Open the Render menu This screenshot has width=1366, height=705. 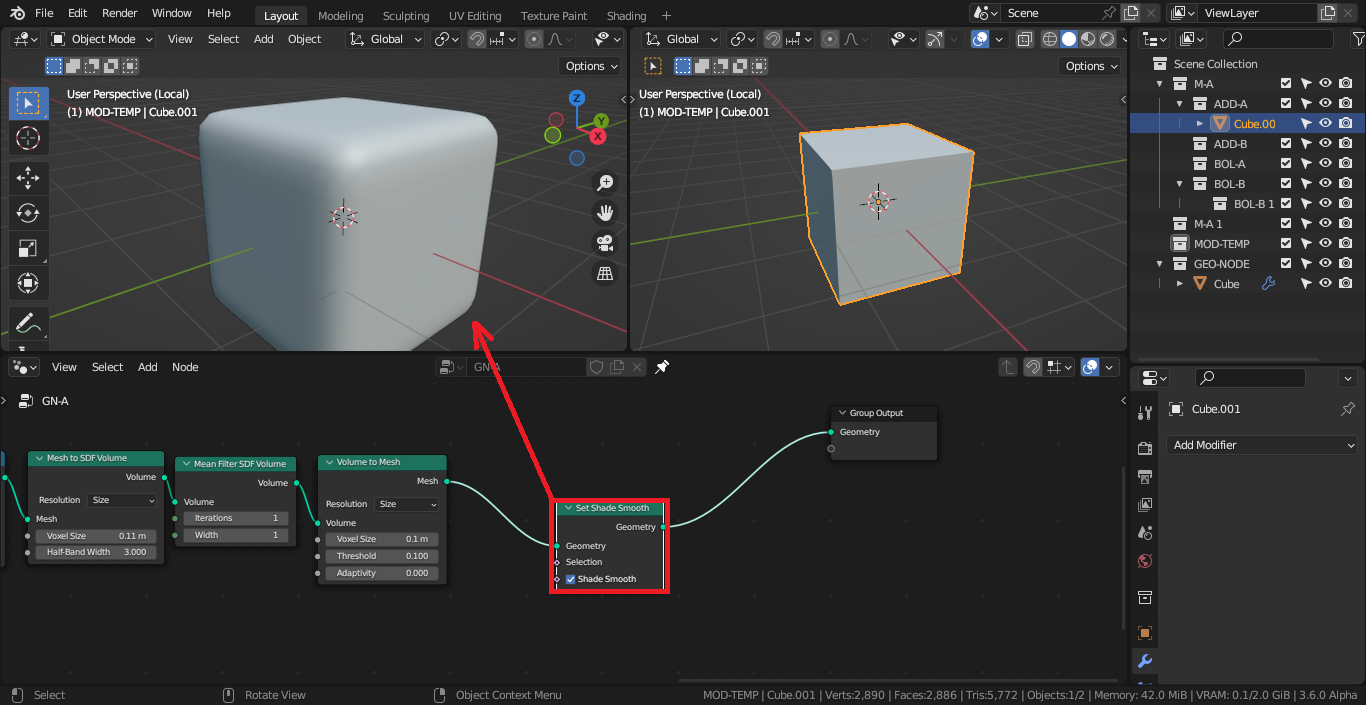120,13
